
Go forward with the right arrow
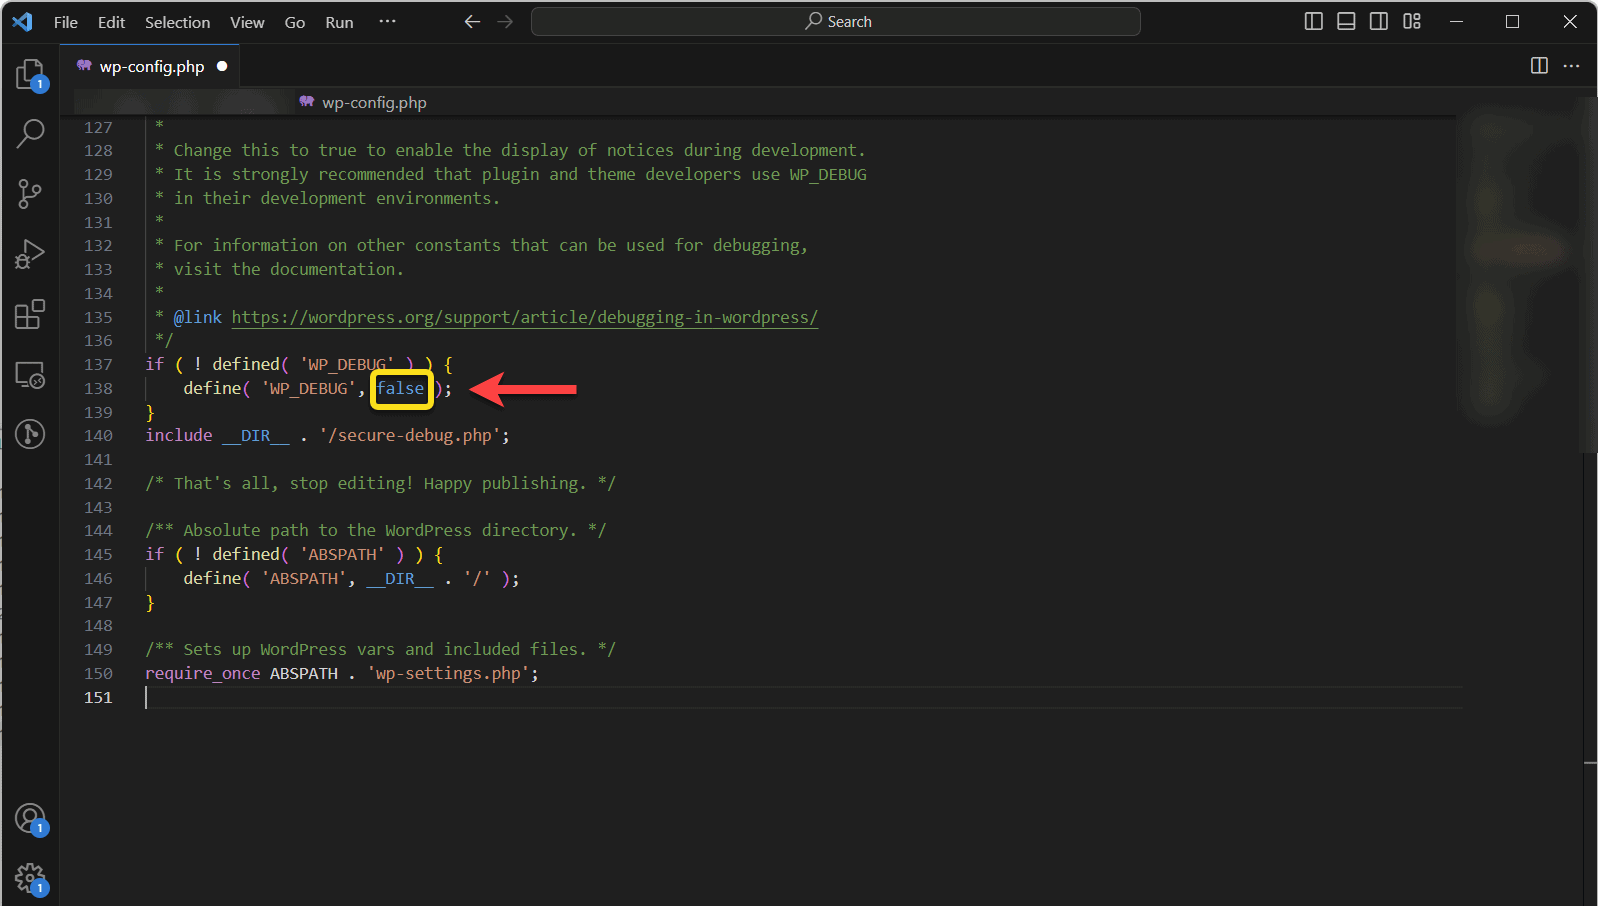506,21
